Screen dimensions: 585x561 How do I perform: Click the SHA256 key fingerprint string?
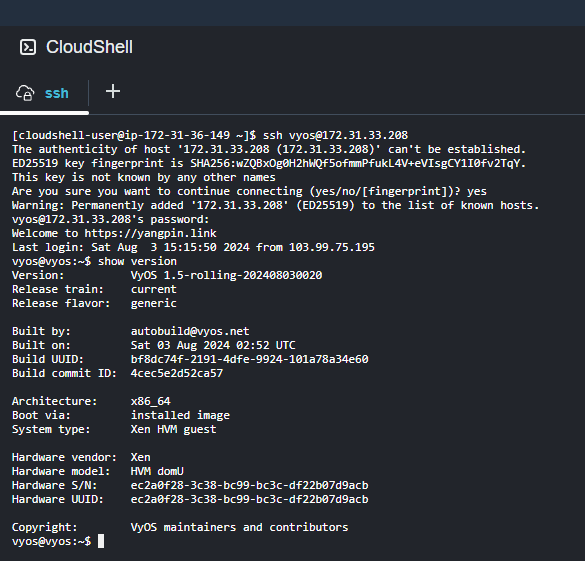pos(356,163)
